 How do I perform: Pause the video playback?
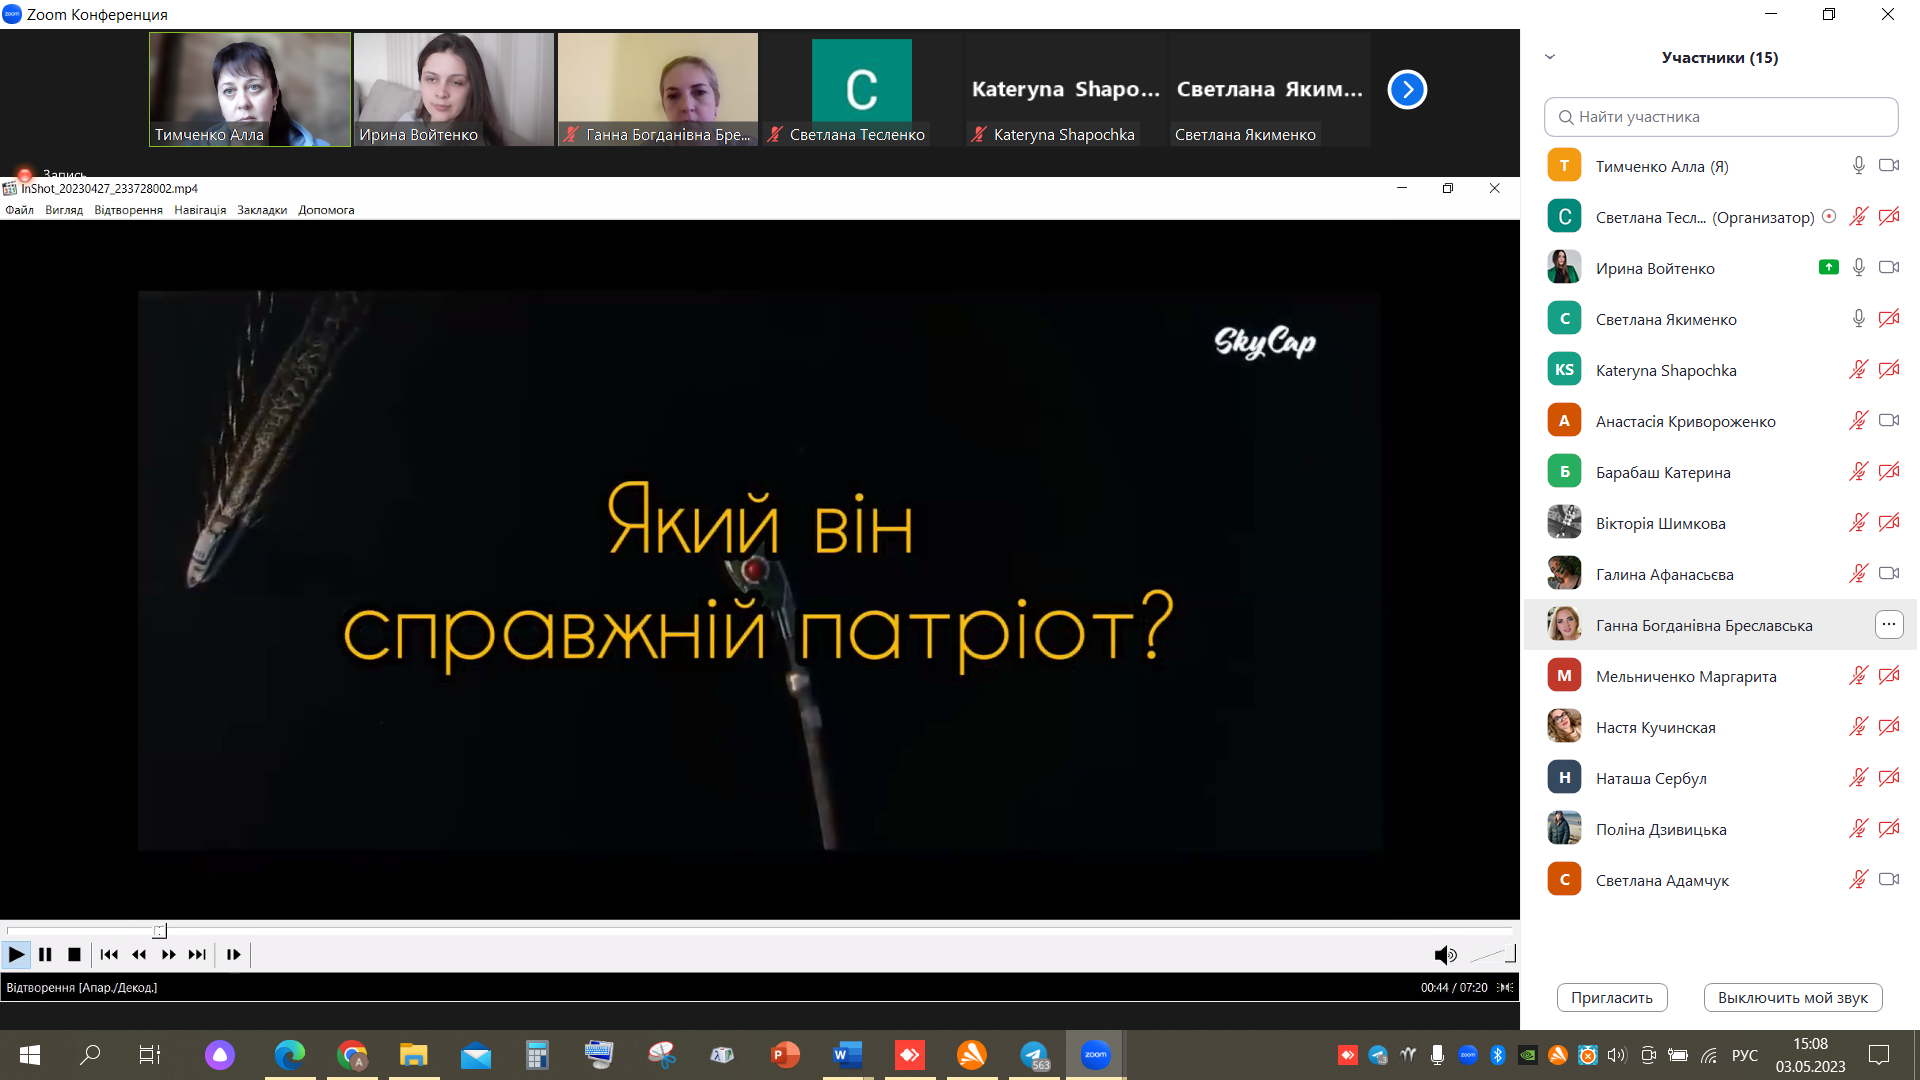click(x=45, y=955)
